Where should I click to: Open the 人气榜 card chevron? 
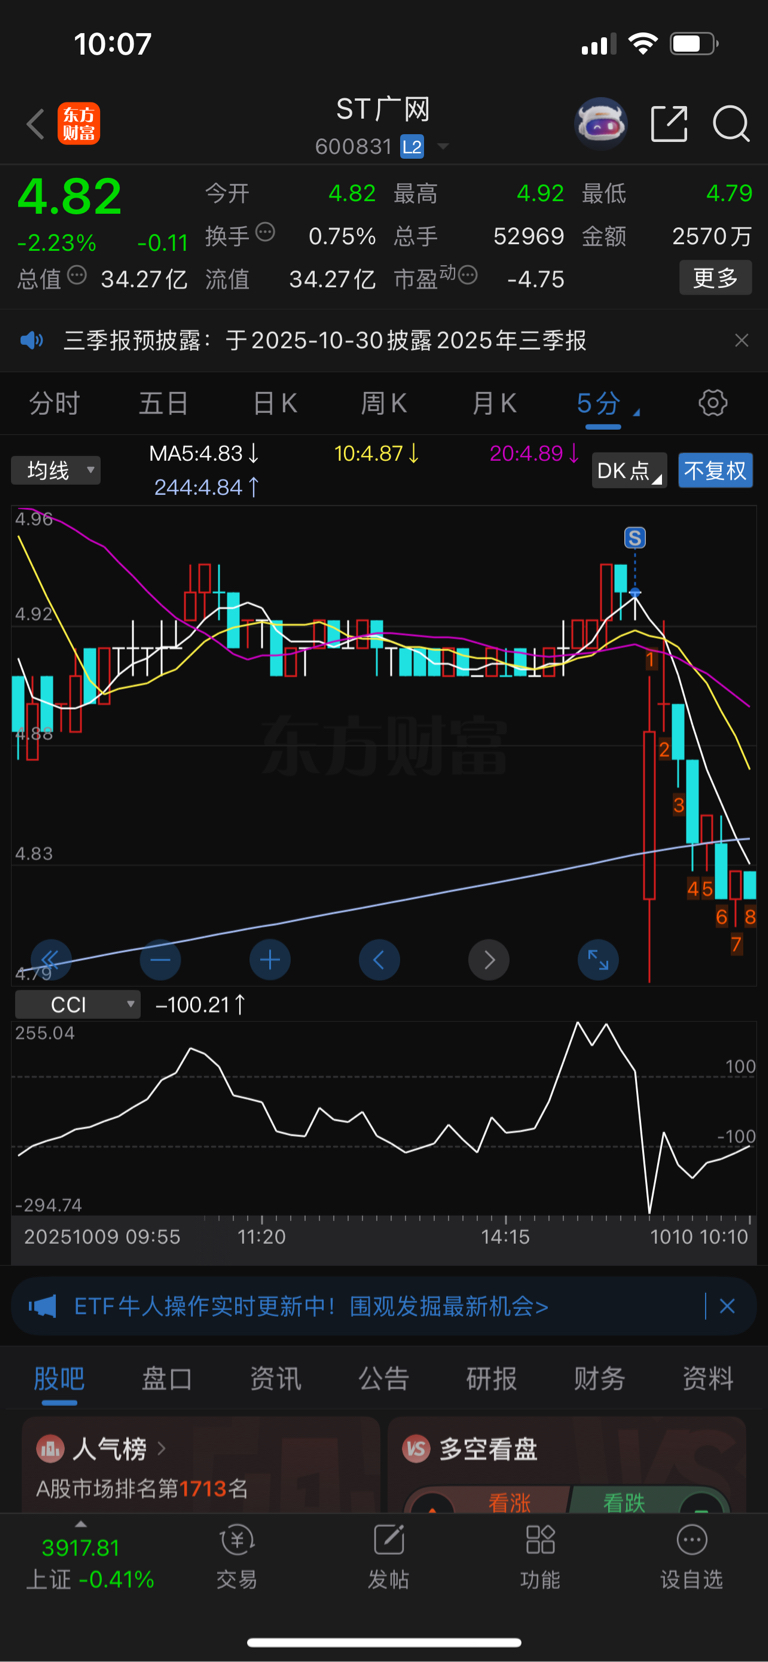(162, 1448)
